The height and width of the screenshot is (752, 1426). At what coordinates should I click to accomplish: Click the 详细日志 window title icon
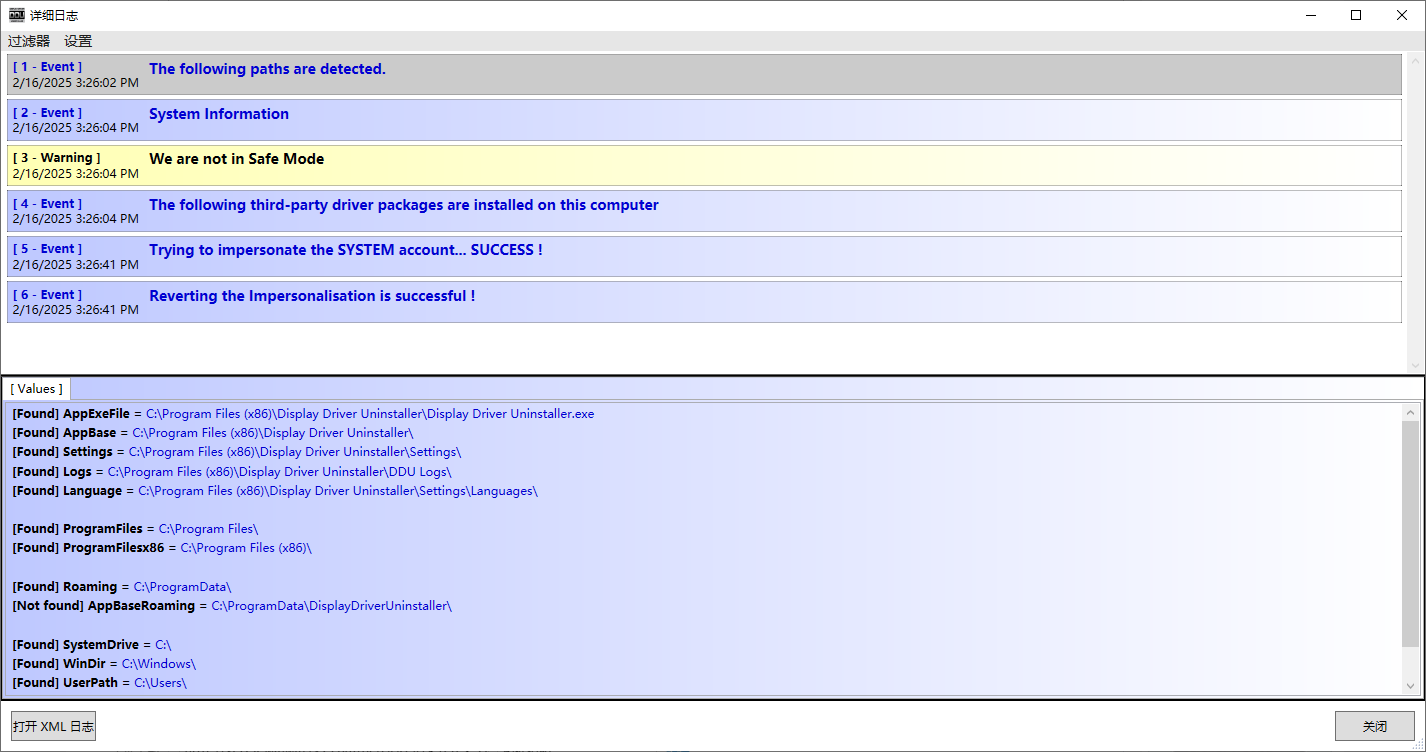17,15
